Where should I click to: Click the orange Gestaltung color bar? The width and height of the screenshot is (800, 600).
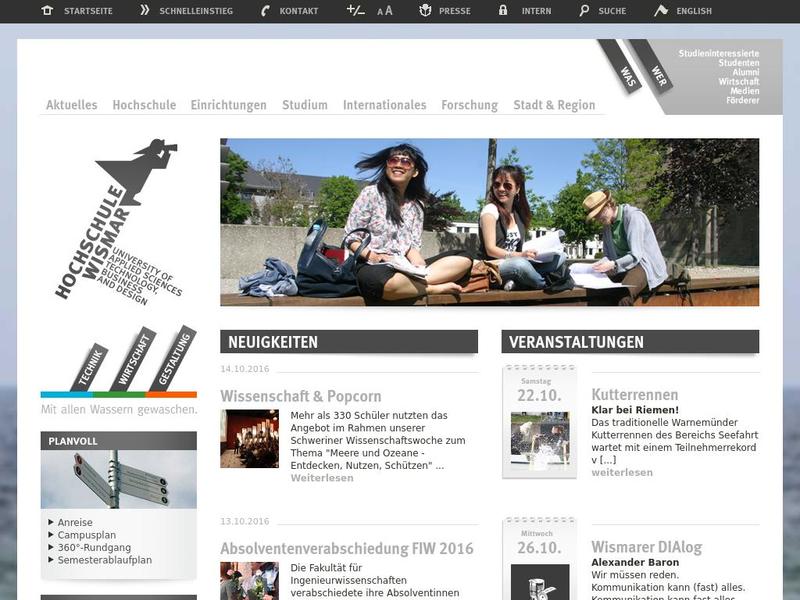click(x=171, y=394)
